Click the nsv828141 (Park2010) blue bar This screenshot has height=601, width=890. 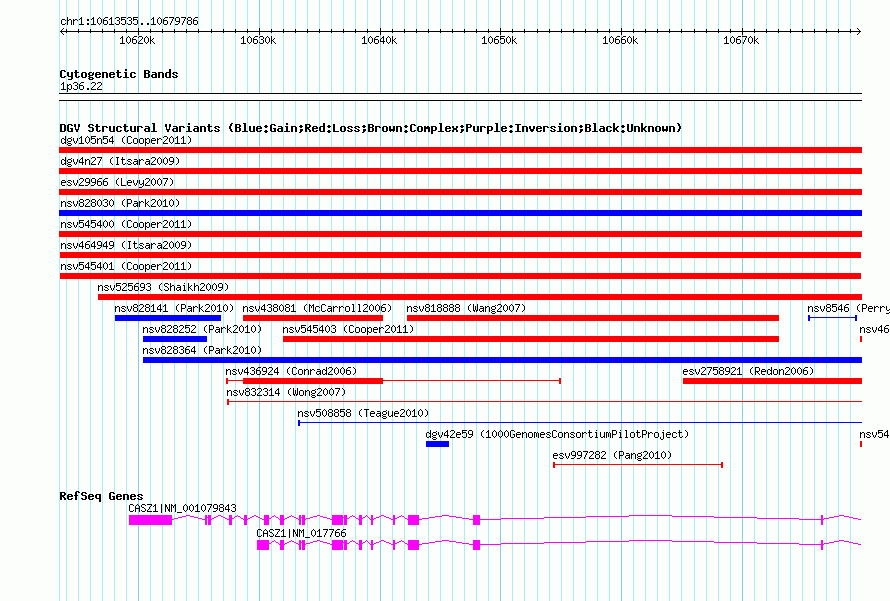click(167, 318)
